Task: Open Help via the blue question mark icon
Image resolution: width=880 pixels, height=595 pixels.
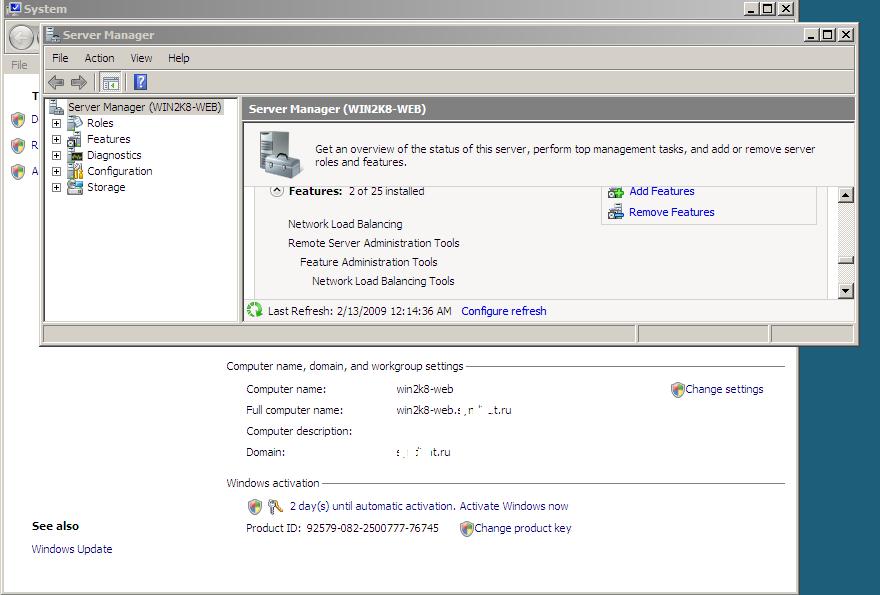Action: coord(140,82)
